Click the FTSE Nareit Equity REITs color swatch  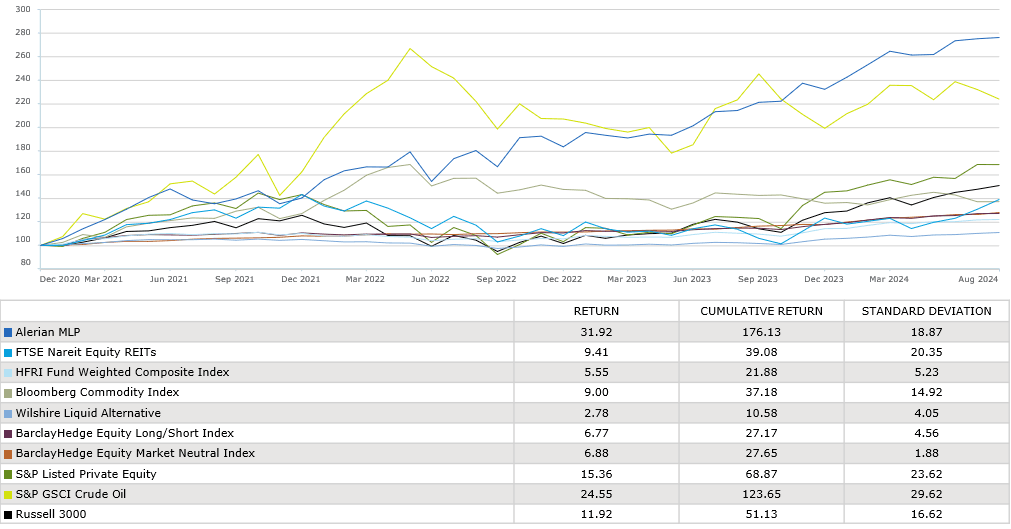(x=8, y=352)
